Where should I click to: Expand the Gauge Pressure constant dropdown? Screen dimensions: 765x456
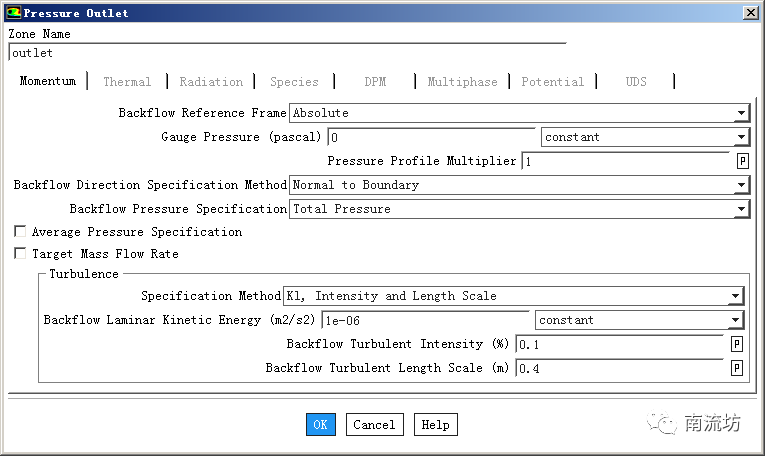click(x=740, y=138)
